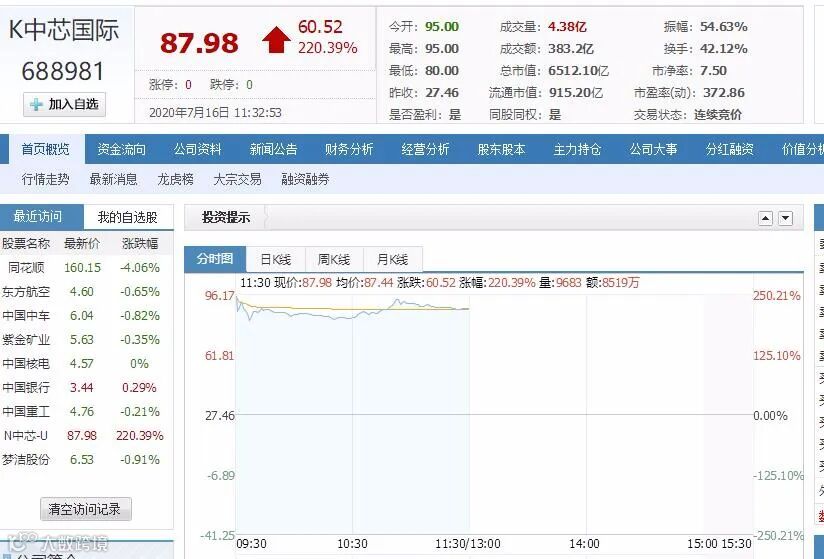824x559 pixels.
Task: Expand 投资提示 panel with down arrow
Action: click(786, 218)
